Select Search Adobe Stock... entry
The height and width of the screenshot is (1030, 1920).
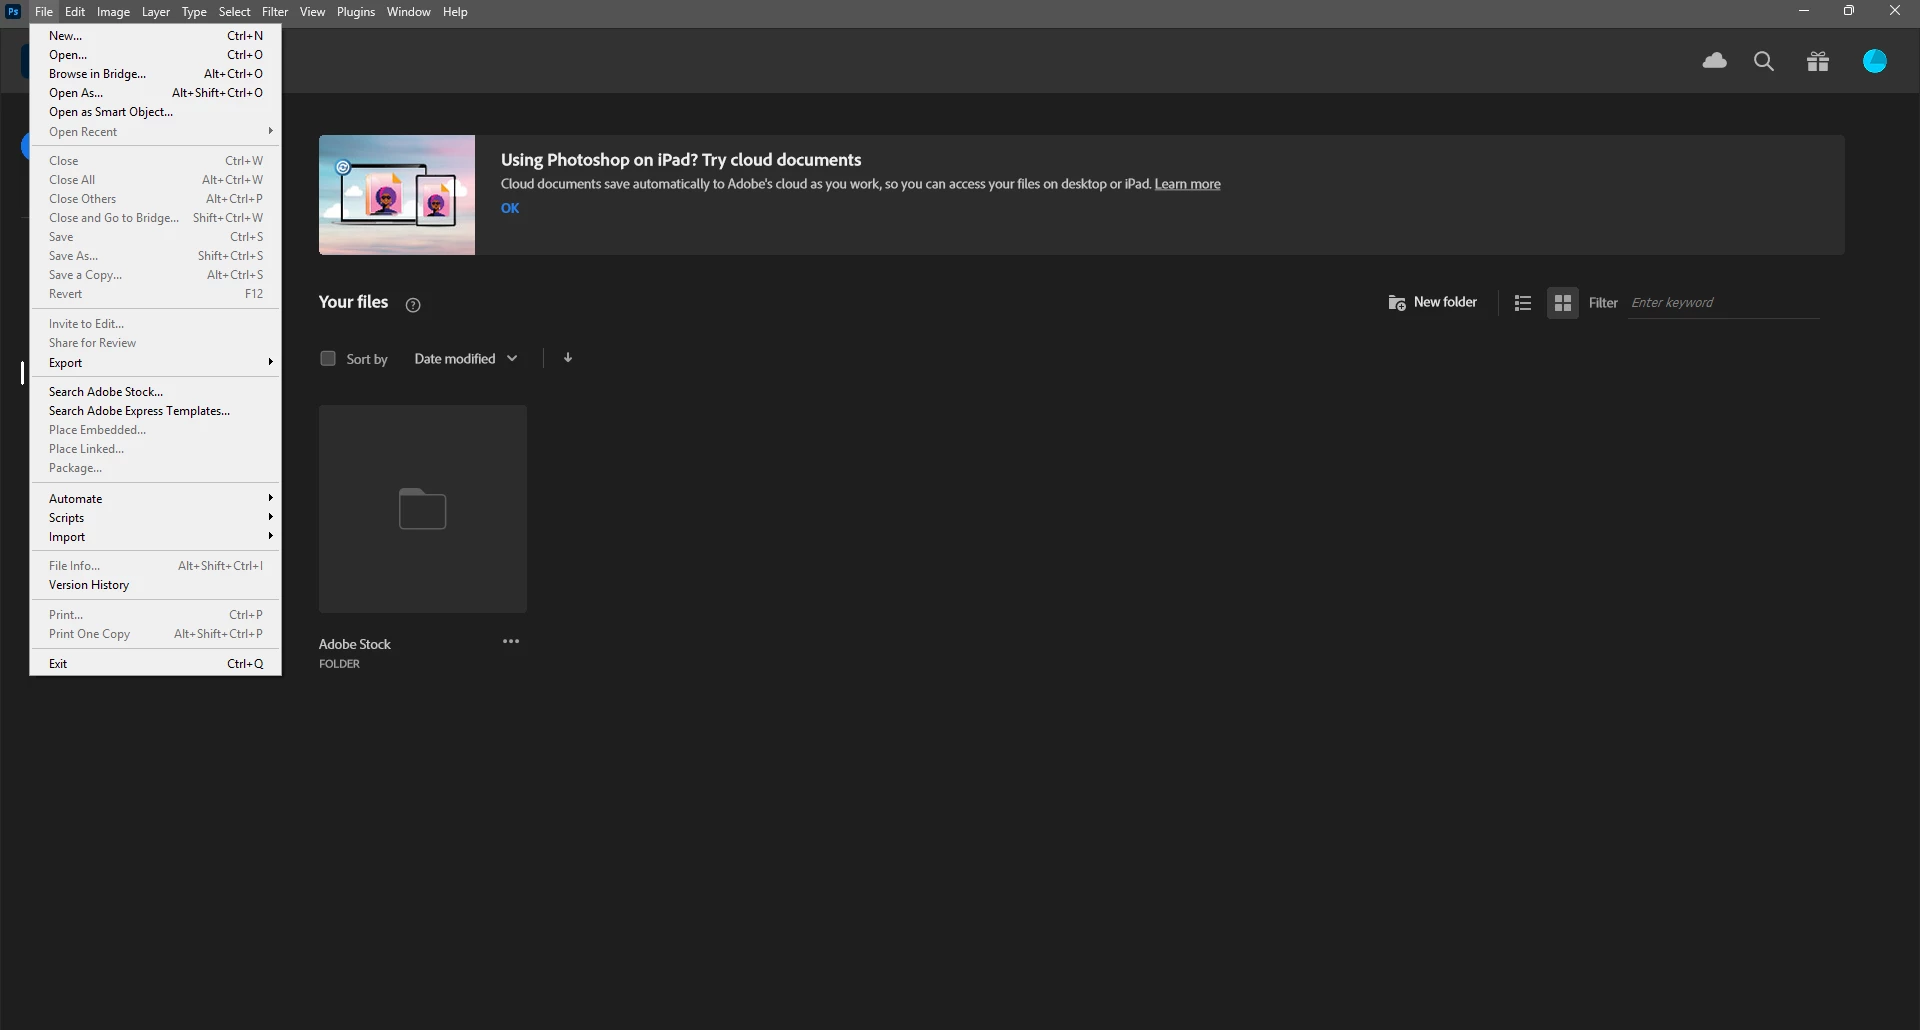point(156,392)
